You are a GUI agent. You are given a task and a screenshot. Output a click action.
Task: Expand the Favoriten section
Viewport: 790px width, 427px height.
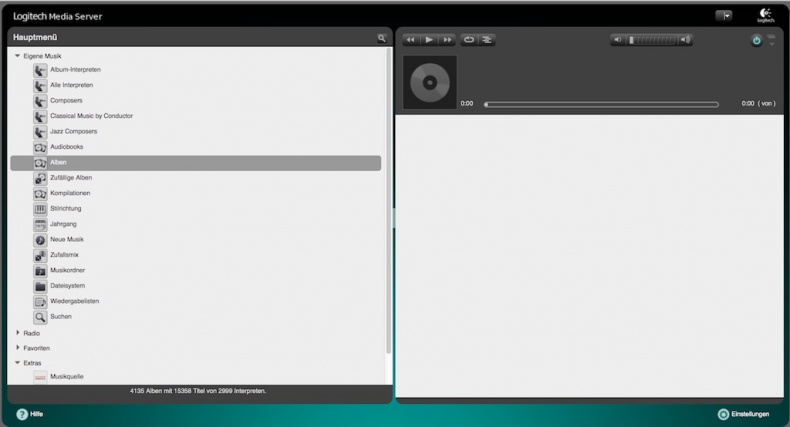(18, 347)
